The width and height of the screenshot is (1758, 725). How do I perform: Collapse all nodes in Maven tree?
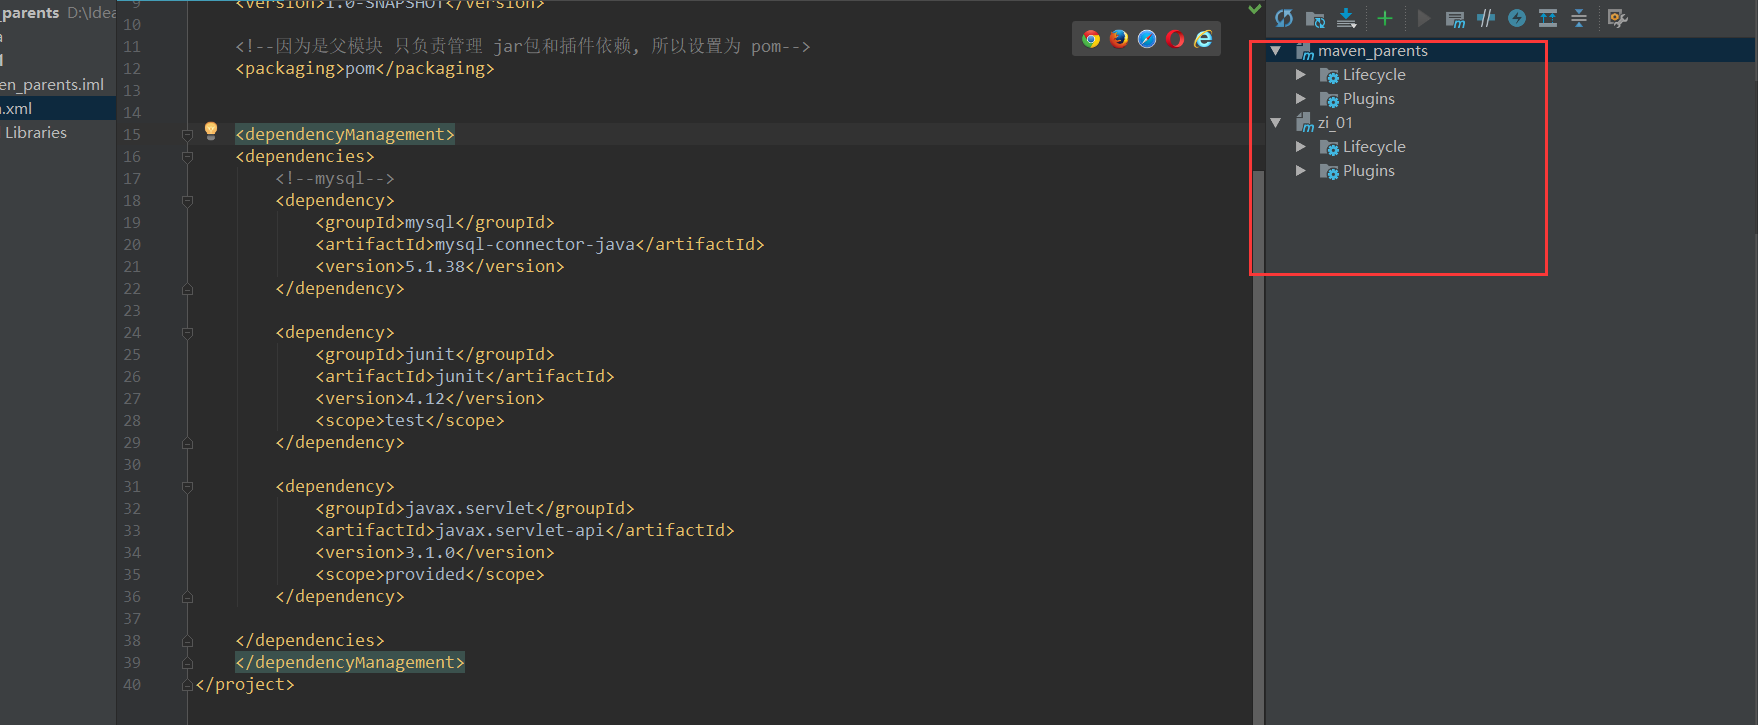1579,18
